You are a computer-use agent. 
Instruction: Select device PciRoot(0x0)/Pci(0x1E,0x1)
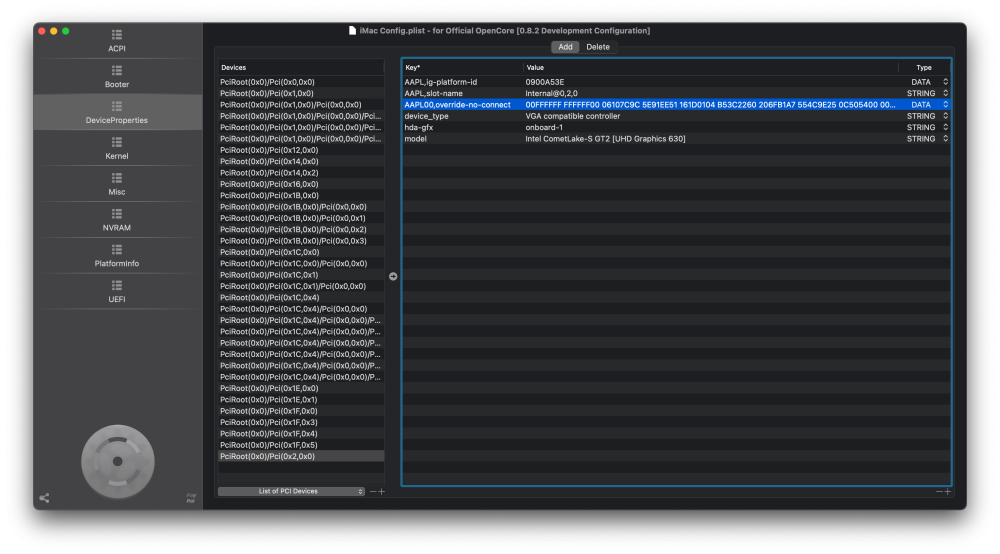click(x=300, y=400)
